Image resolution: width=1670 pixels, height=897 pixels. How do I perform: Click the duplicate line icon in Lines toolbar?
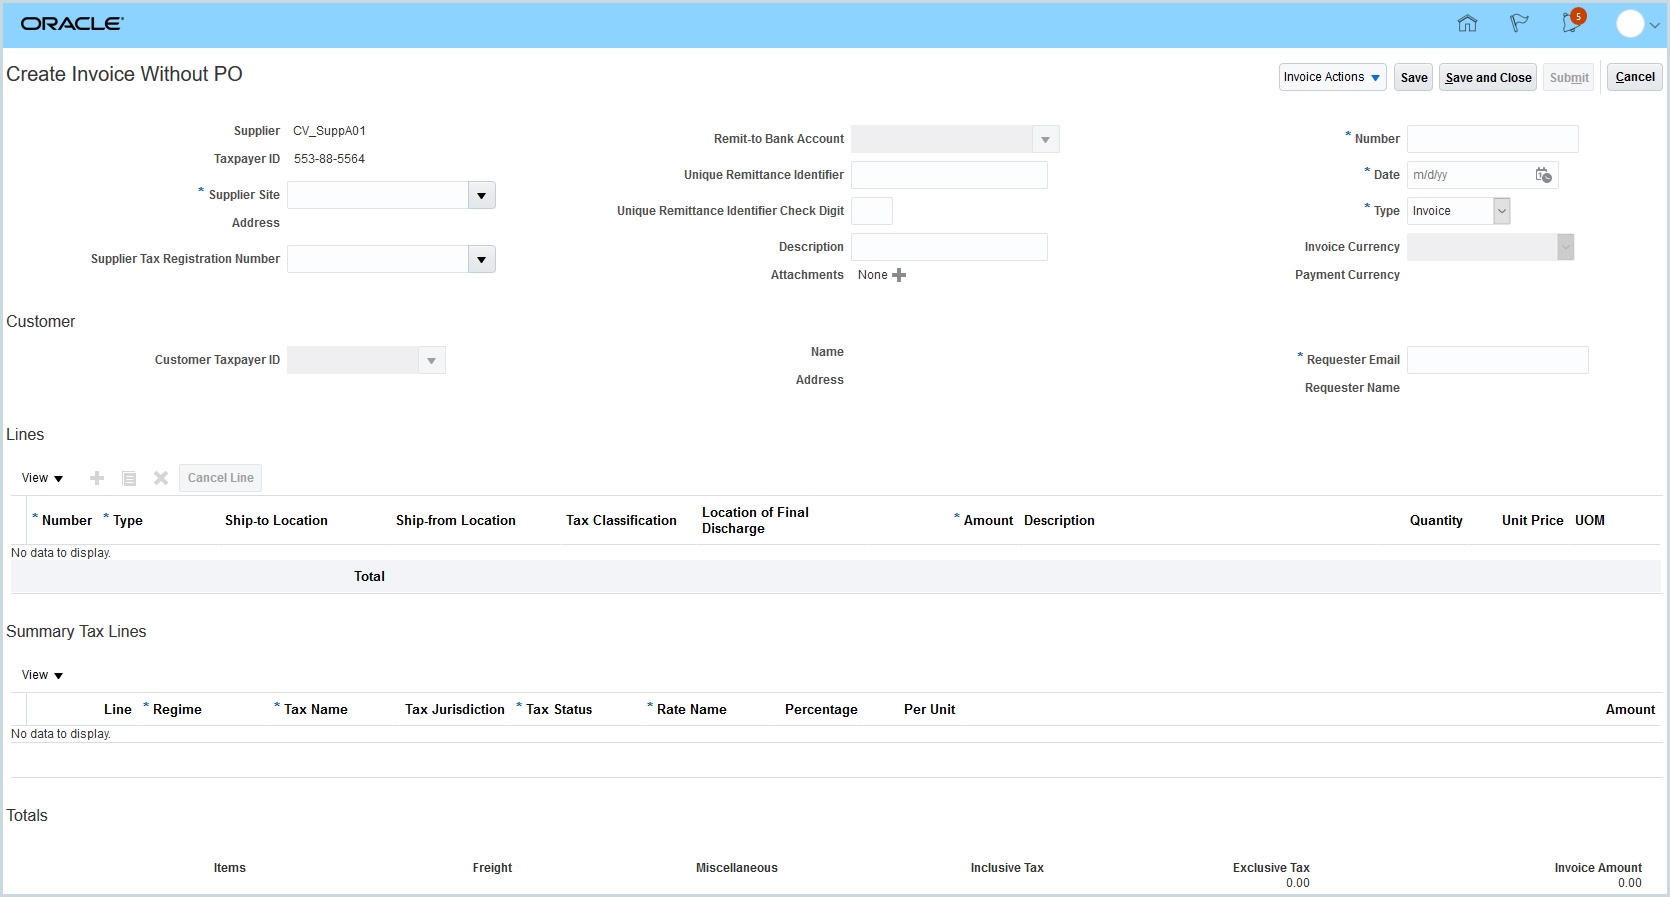[x=129, y=478]
